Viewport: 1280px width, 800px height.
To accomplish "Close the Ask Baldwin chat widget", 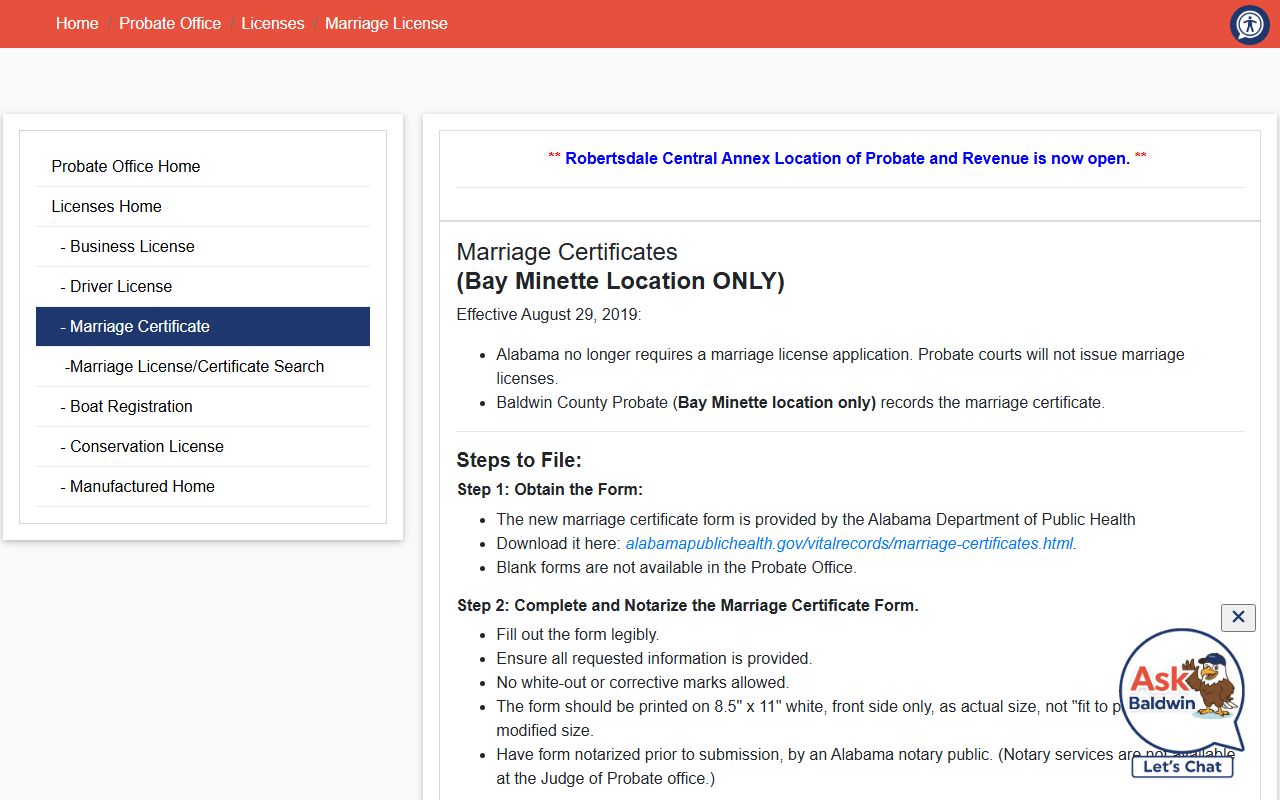I will click(1238, 617).
